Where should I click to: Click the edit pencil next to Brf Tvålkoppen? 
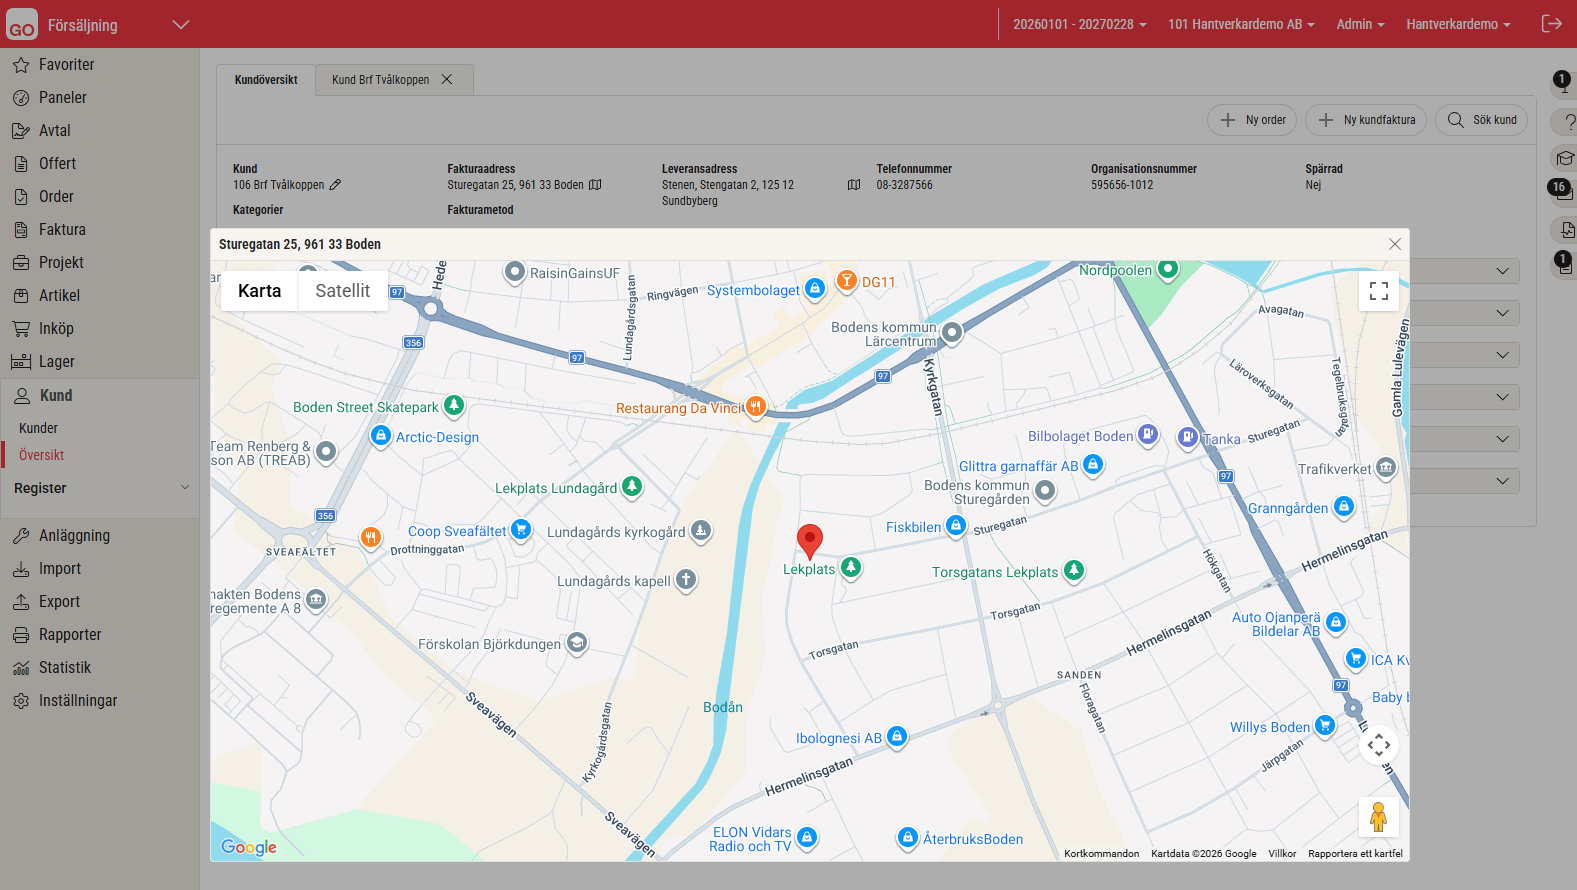coord(336,185)
